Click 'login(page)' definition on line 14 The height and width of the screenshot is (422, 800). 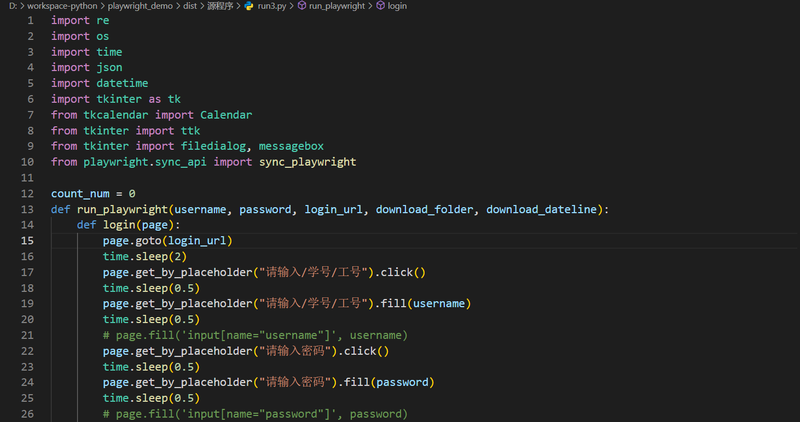point(138,225)
